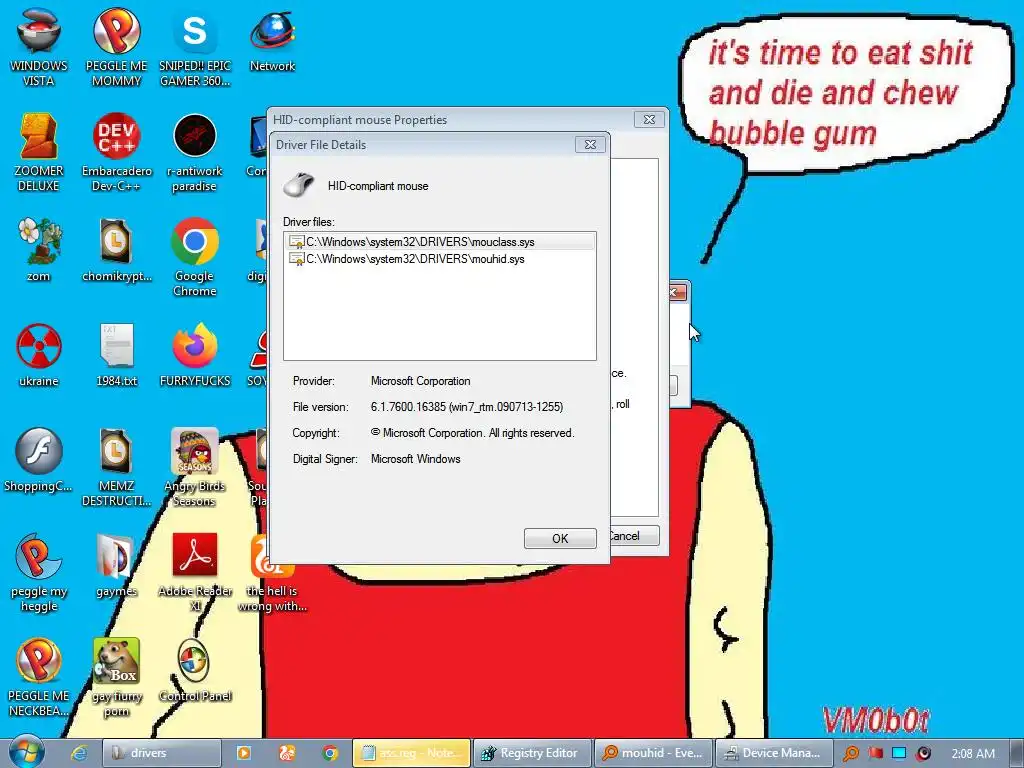This screenshot has height=768, width=1024.
Task: Click the Digital Signer value Microsoft Windows
Action: pyautogui.click(x=415, y=459)
